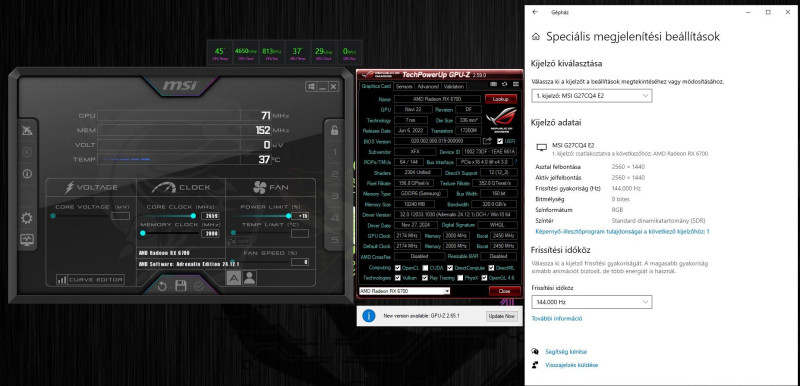The image size is (800, 386).
Task: Open GPU-Z hamburger menu
Action: (516, 84)
